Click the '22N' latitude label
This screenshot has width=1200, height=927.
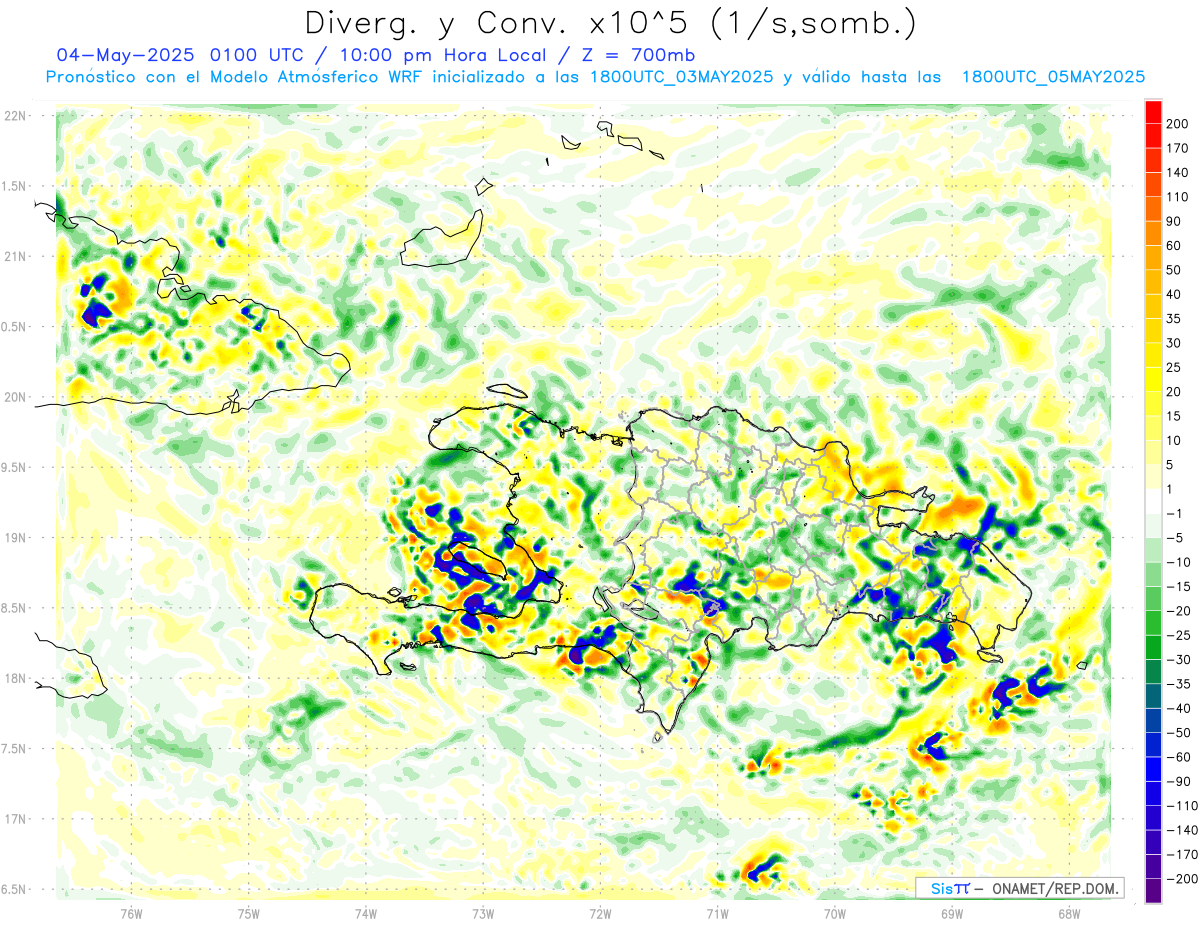15,116
